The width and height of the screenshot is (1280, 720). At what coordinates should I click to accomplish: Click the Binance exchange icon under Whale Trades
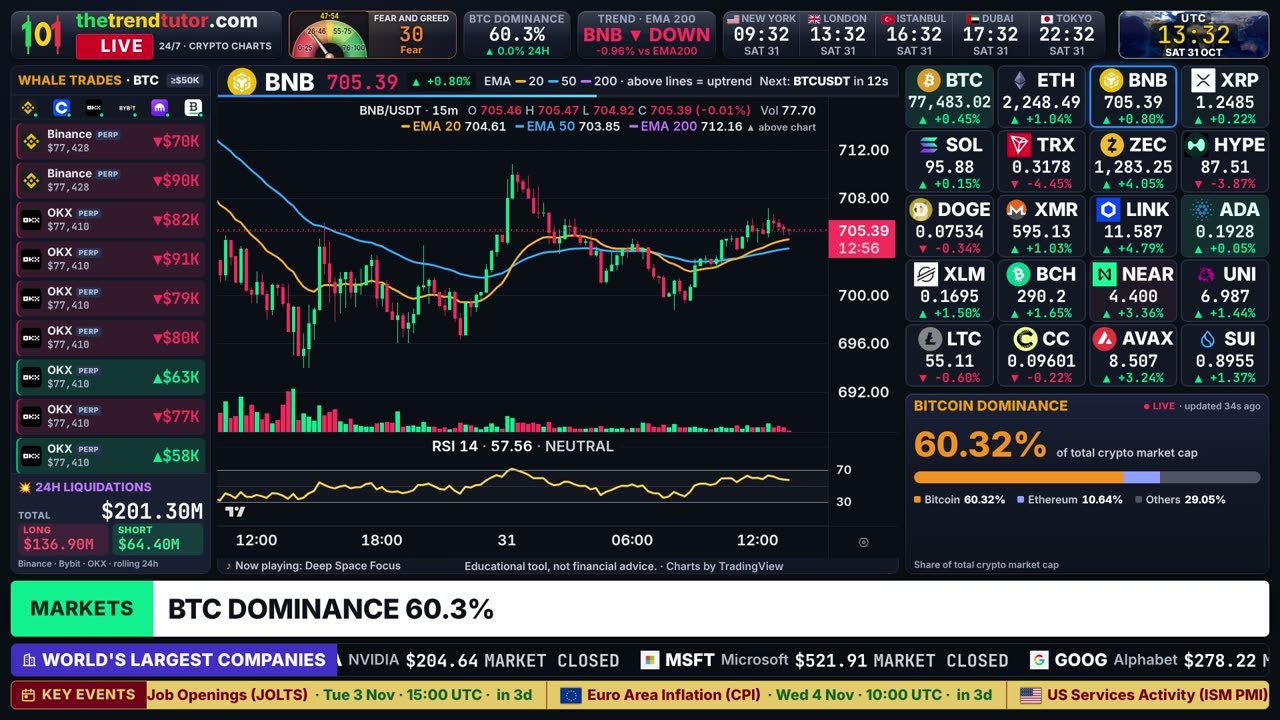[29, 108]
